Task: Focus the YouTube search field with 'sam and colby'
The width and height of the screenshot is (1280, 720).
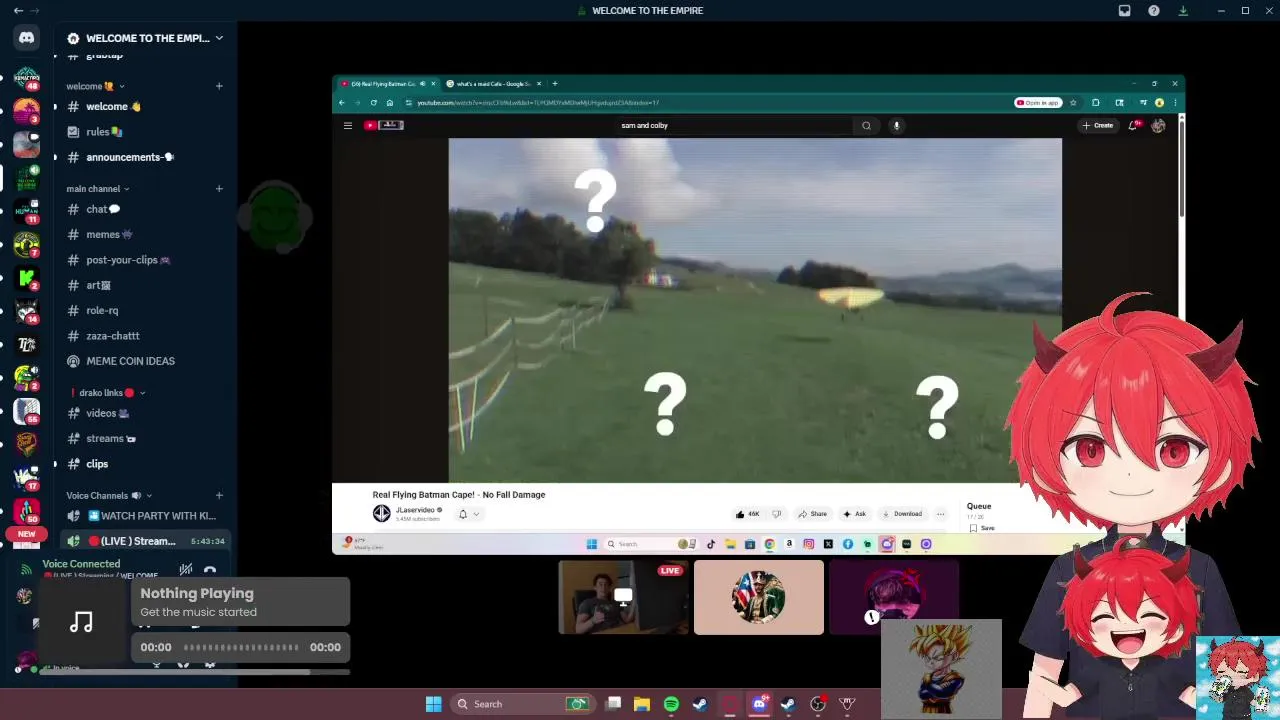Action: [x=735, y=125]
